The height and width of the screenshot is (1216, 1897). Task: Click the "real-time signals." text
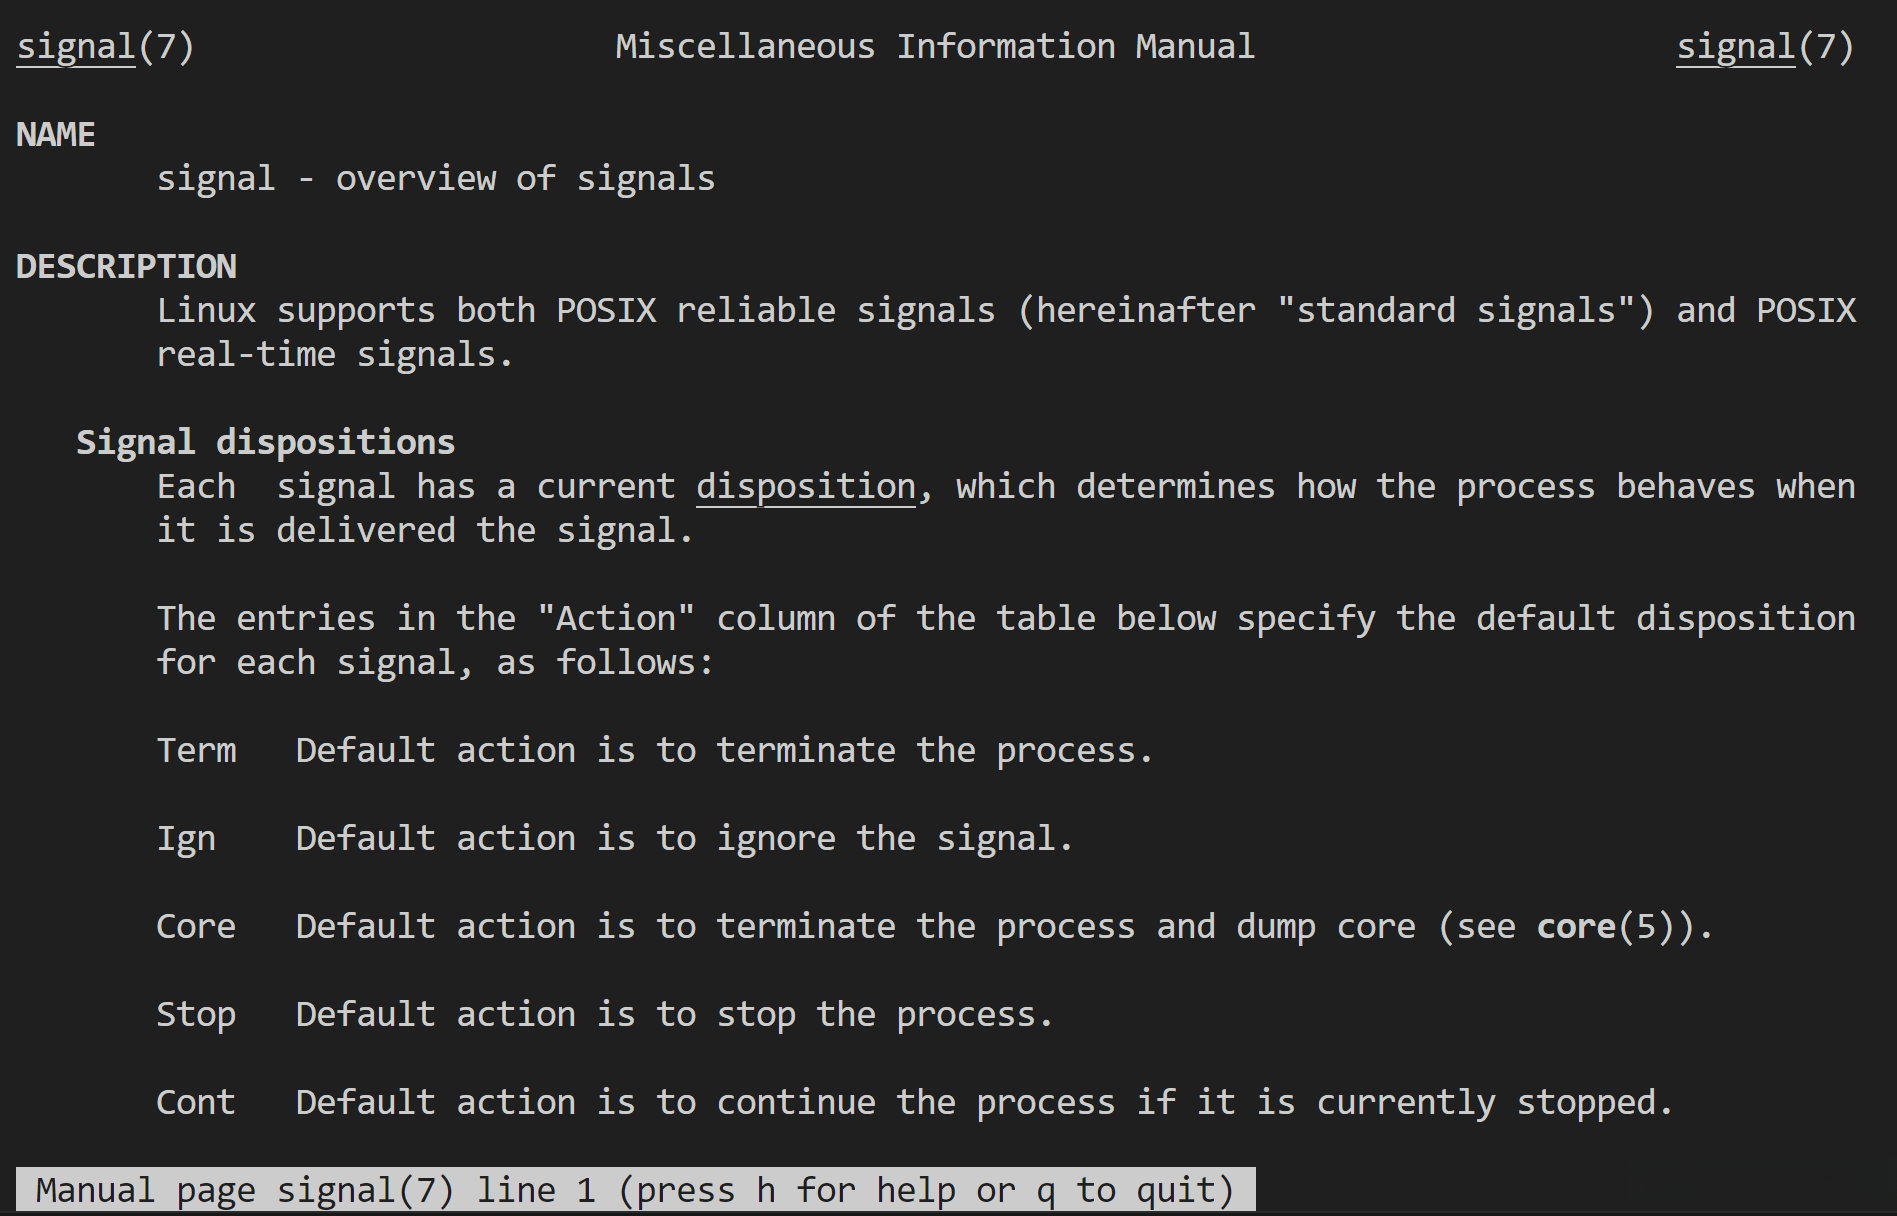[335, 355]
